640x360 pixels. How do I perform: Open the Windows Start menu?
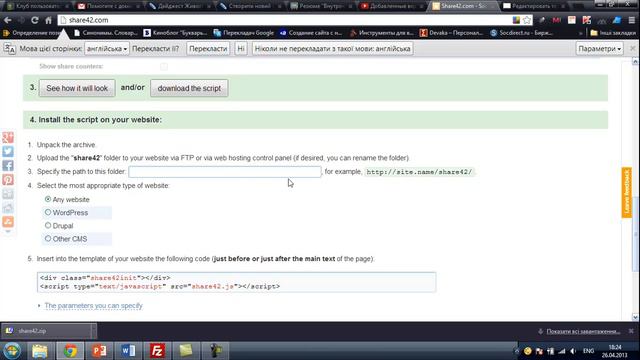[12, 351]
